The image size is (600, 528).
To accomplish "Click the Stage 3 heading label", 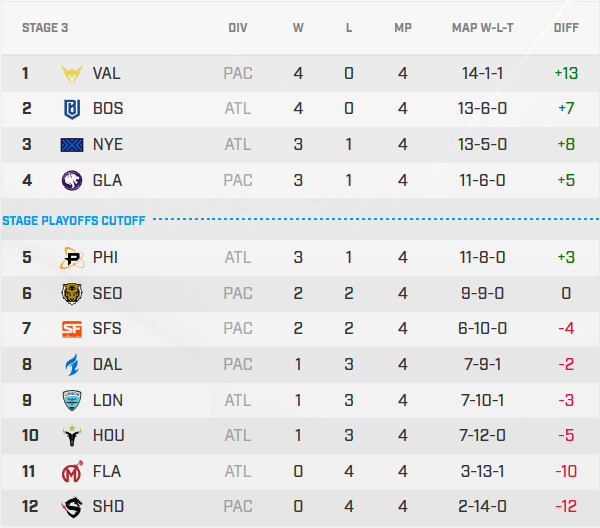I will point(45,28).
